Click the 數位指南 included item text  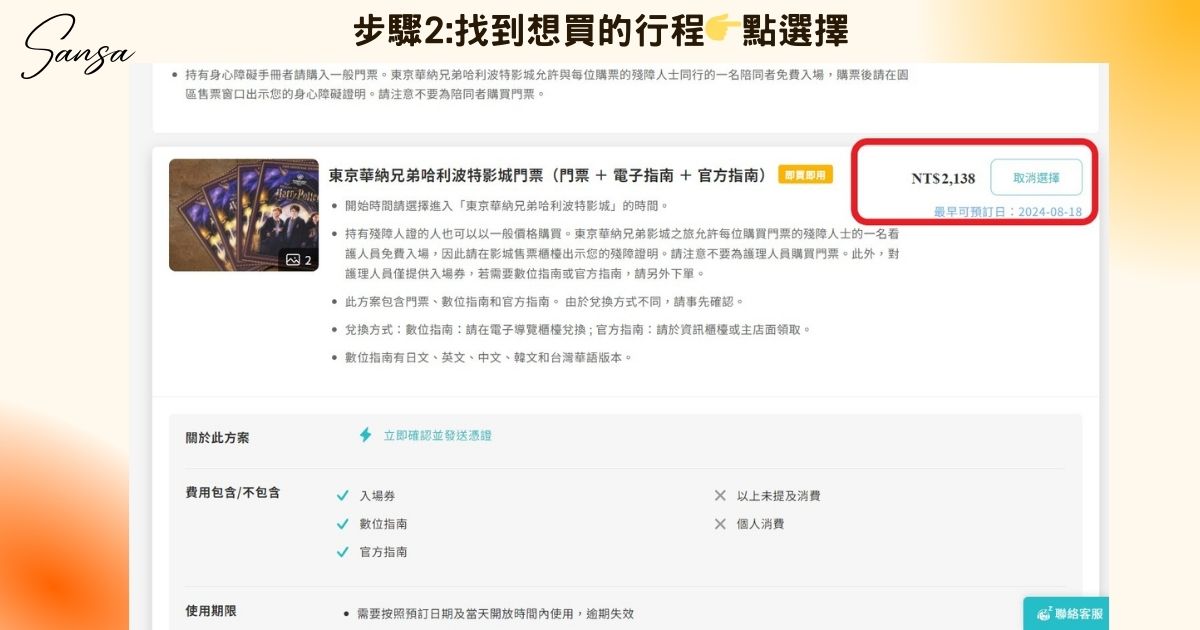point(383,524)
